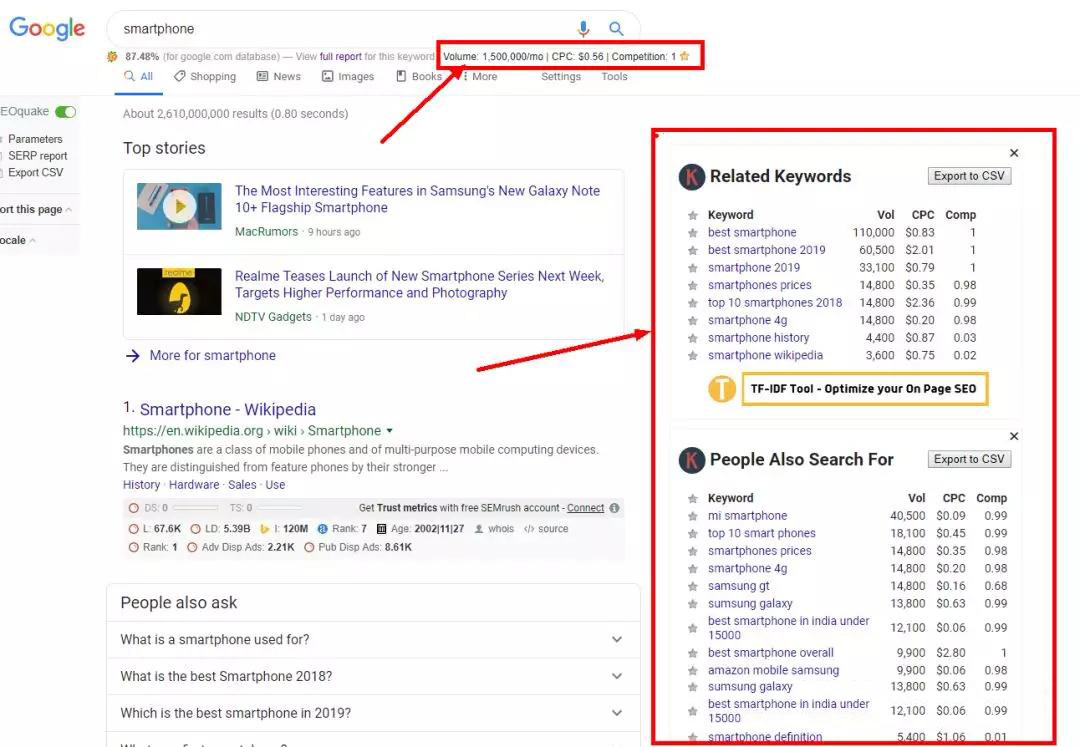Click the voice search microphone icon

(x=584, y=28)
